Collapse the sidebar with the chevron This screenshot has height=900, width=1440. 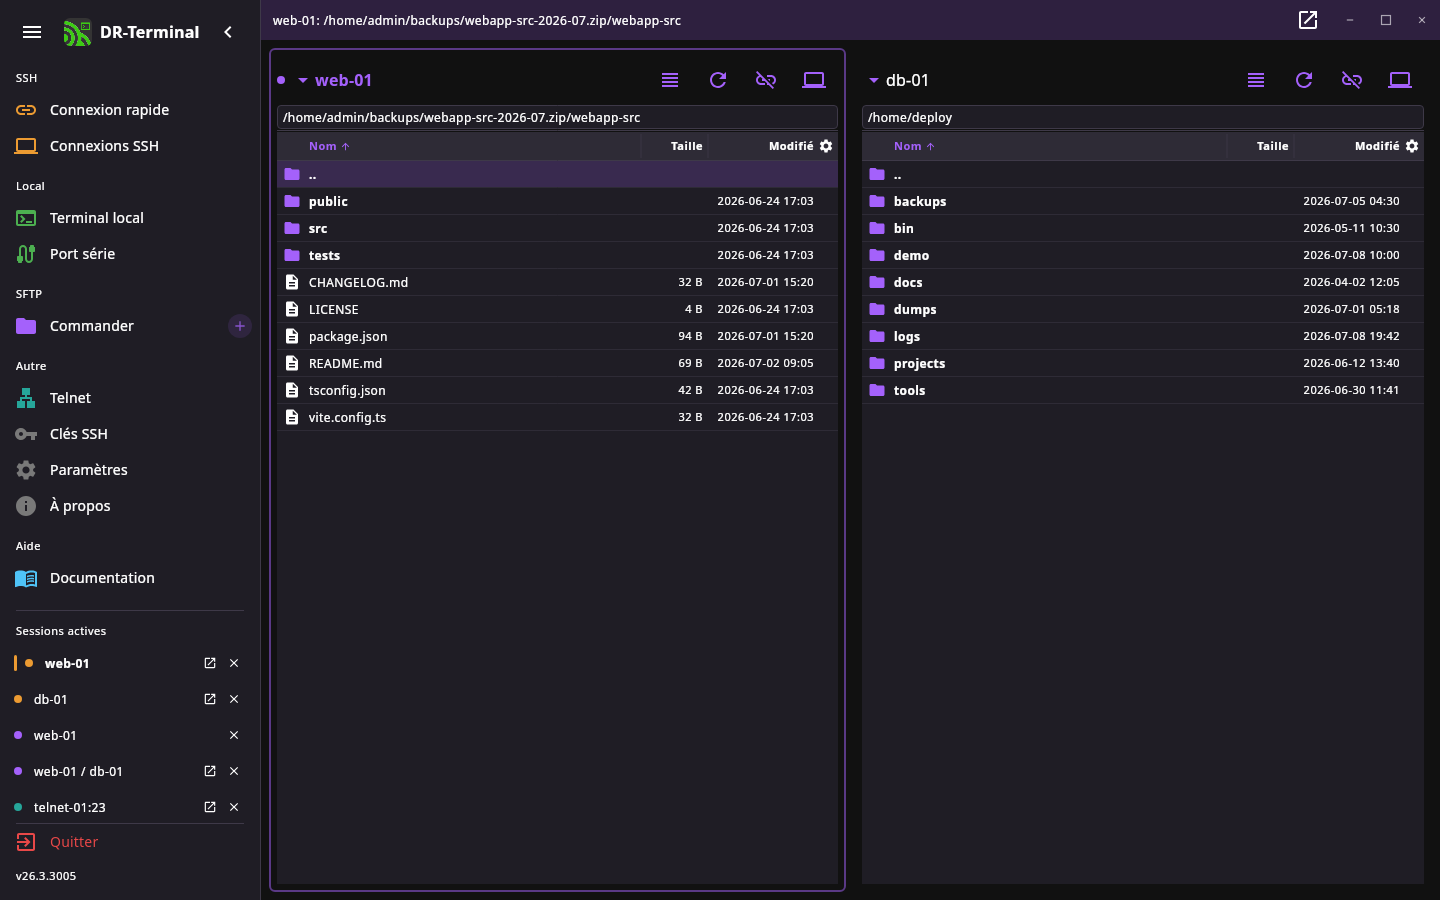(x=228, y=32)
